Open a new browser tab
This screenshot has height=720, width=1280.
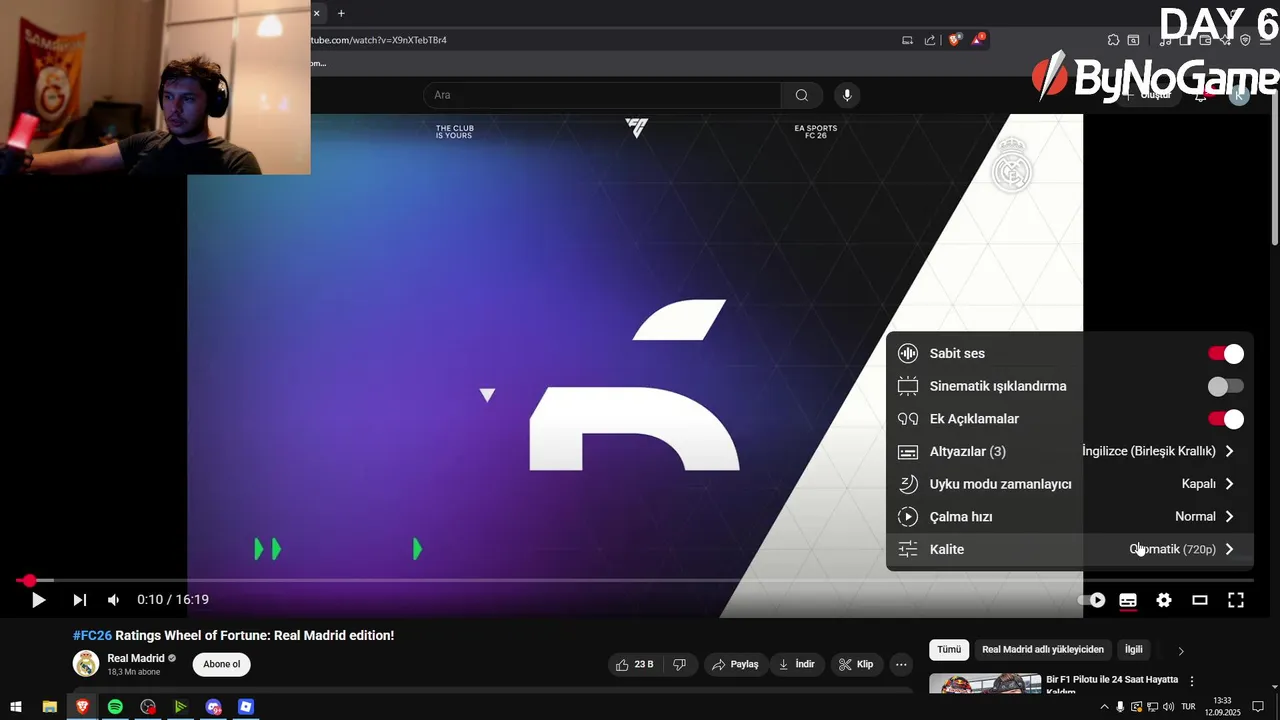pos(341,13)
